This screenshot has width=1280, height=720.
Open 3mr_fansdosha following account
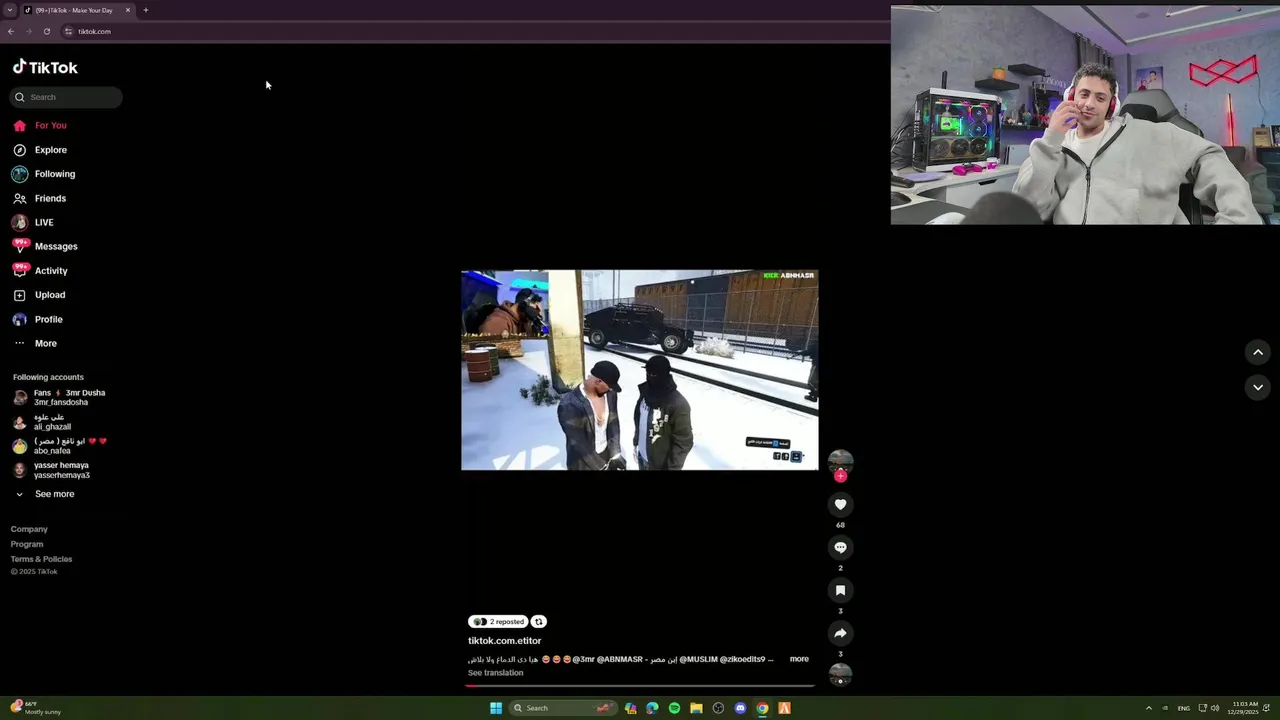point(60,398)
